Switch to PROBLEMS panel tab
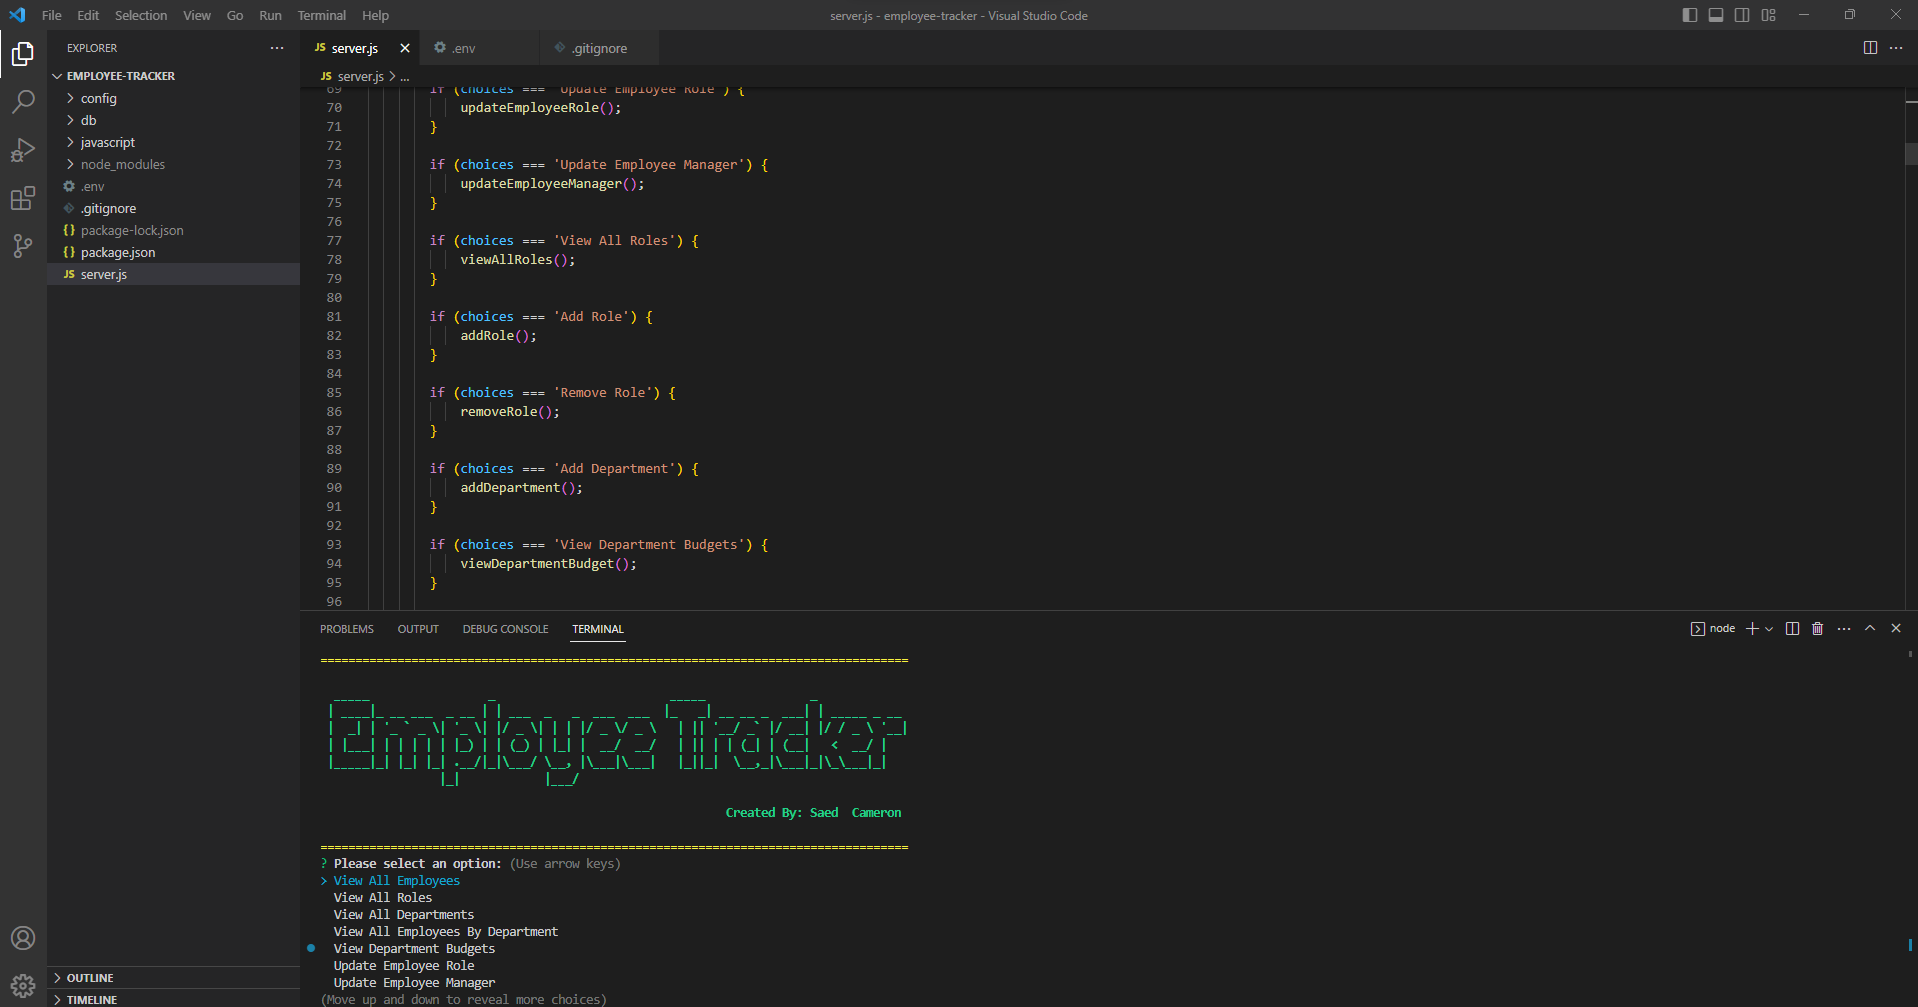The width and height of the screenshot is (1918, 1007). pos(347,629)
